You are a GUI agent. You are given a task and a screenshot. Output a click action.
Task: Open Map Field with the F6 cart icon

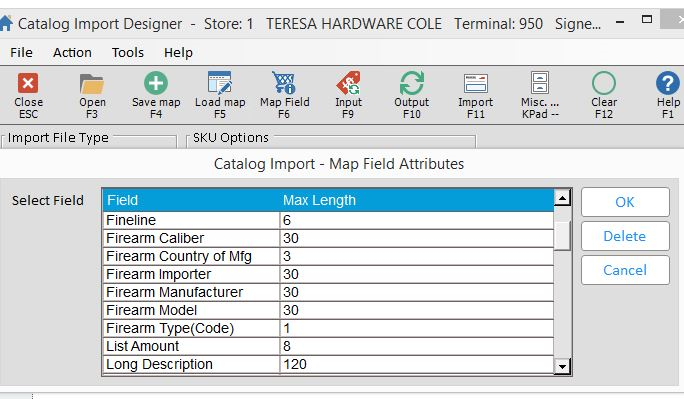tap(284, 83)
